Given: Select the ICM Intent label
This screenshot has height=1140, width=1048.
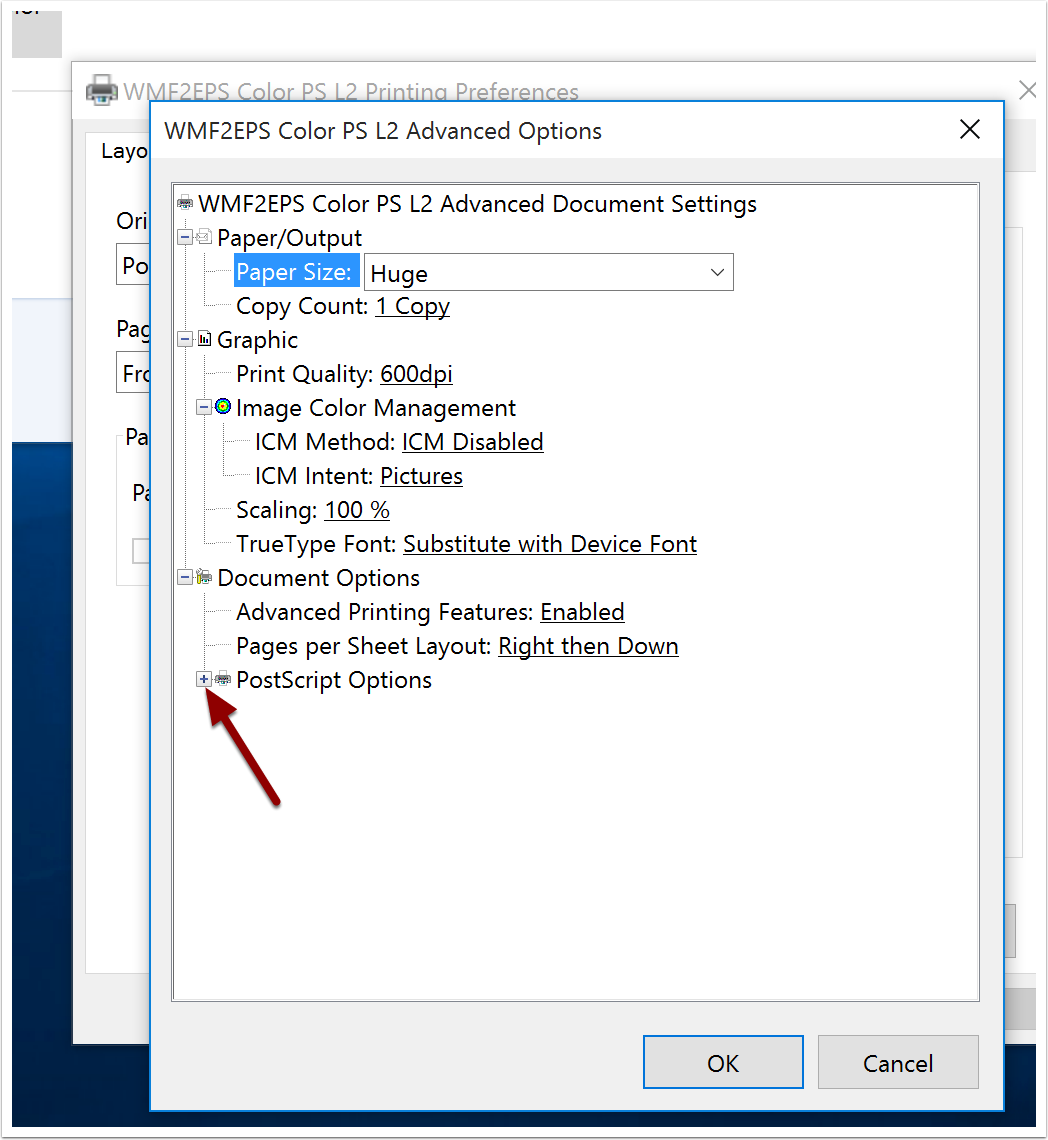Looking at the screenshot, I should [314, 476].
